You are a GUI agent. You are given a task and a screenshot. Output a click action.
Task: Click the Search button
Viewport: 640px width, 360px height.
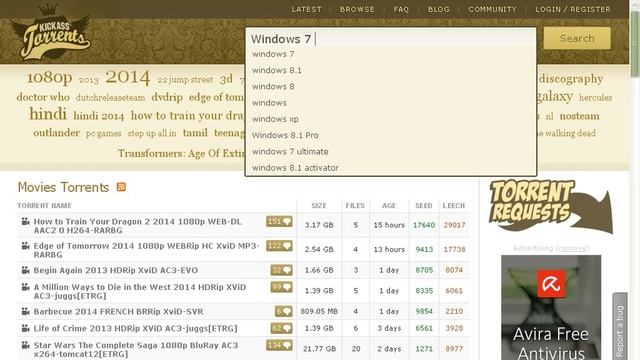pyautogui.click(x=577, y=38)
